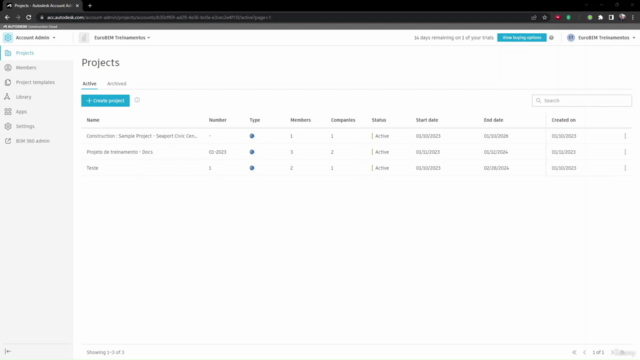The image size is (640, 360).
Task: Expand the EuroBIM Treinamentos account dropdown
Action: [x=122, y=38]
